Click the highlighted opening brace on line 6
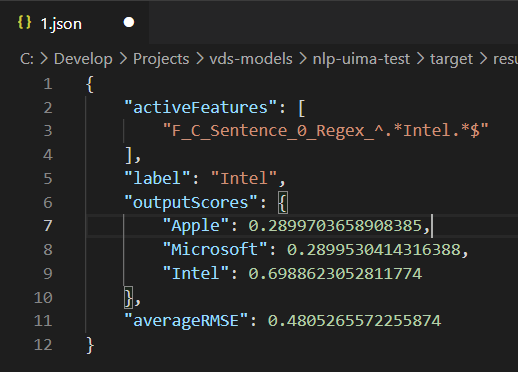Screen dimensions: 518x372 coord(283,202)
